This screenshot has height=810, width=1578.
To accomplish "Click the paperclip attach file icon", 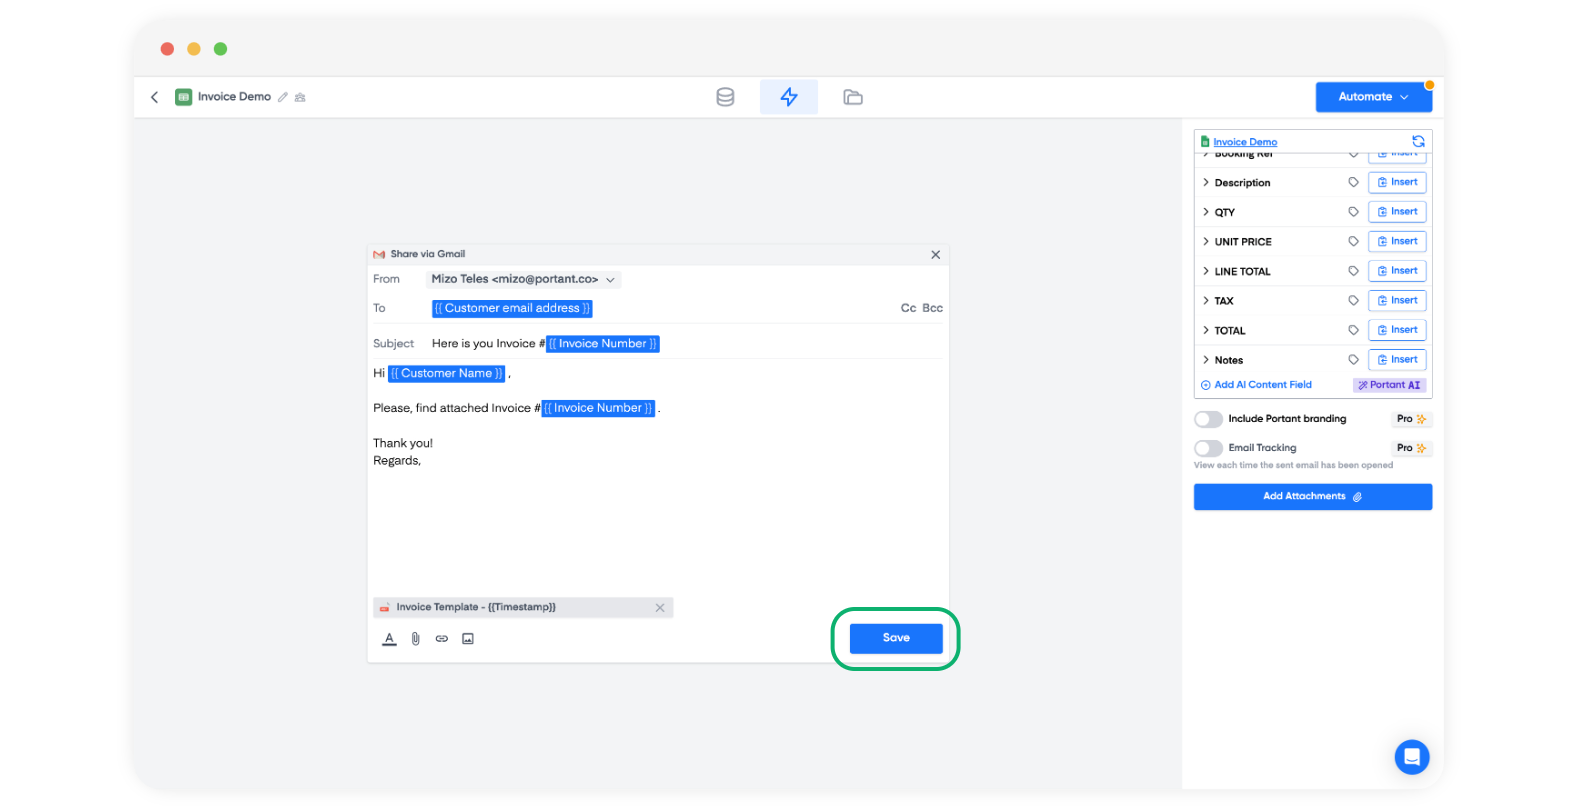I will (x=416, y=639).
